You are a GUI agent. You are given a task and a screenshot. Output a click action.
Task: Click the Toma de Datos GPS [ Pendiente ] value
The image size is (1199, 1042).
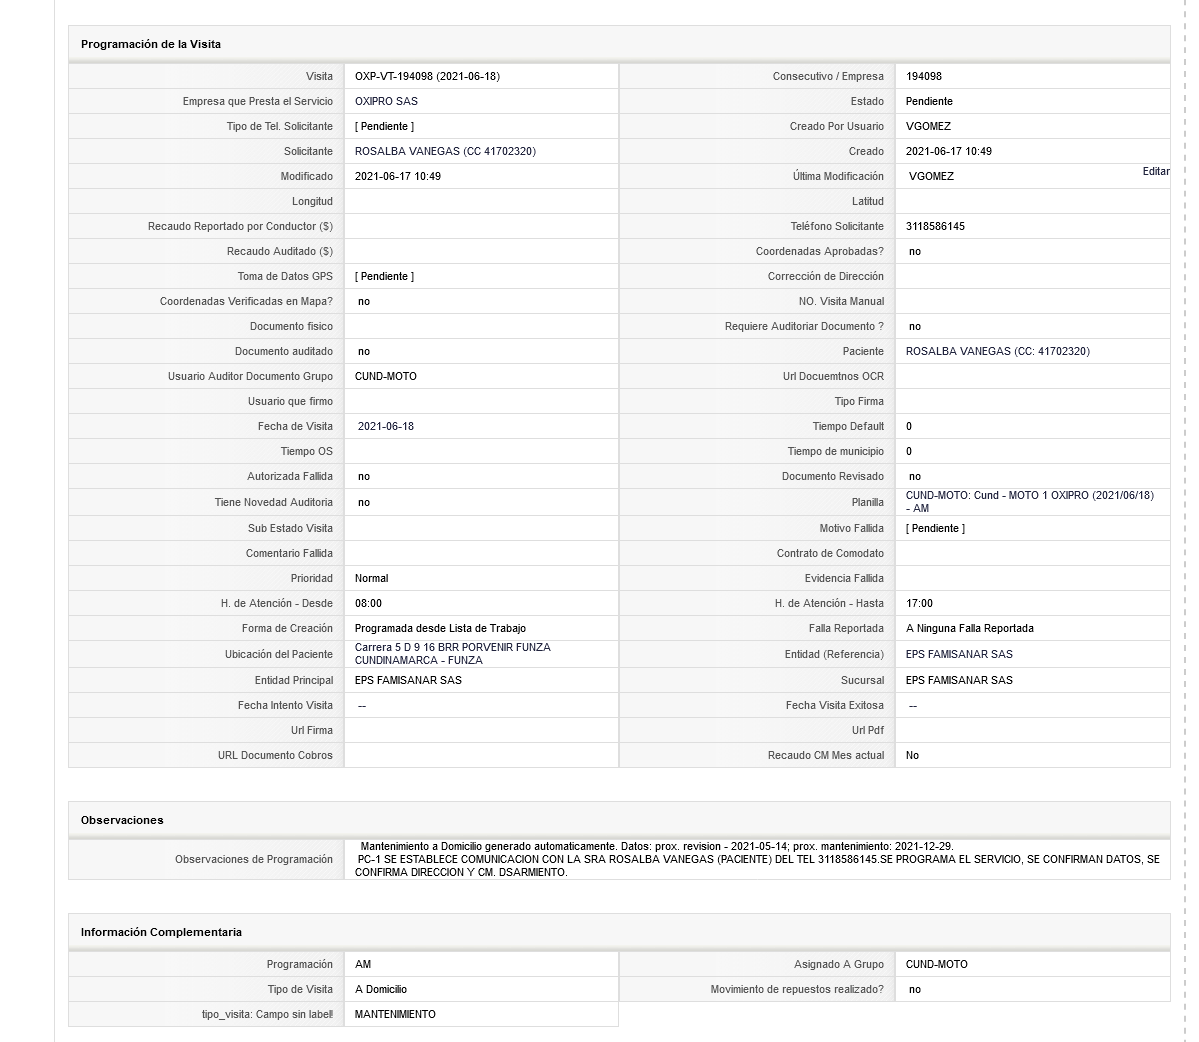pyautogui.click(x=384, y=276)
